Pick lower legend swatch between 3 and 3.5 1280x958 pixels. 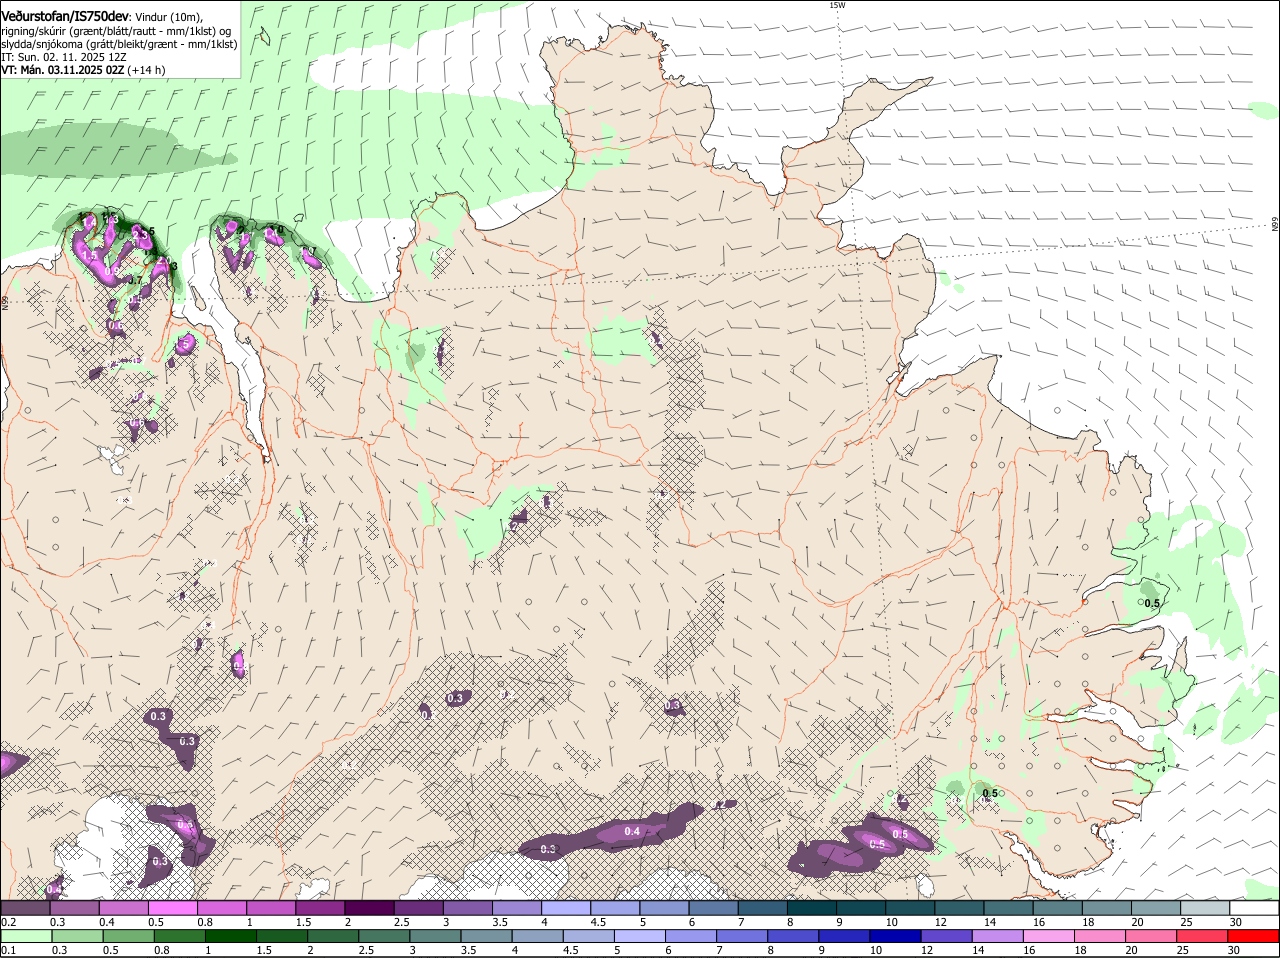pos(435,937)
